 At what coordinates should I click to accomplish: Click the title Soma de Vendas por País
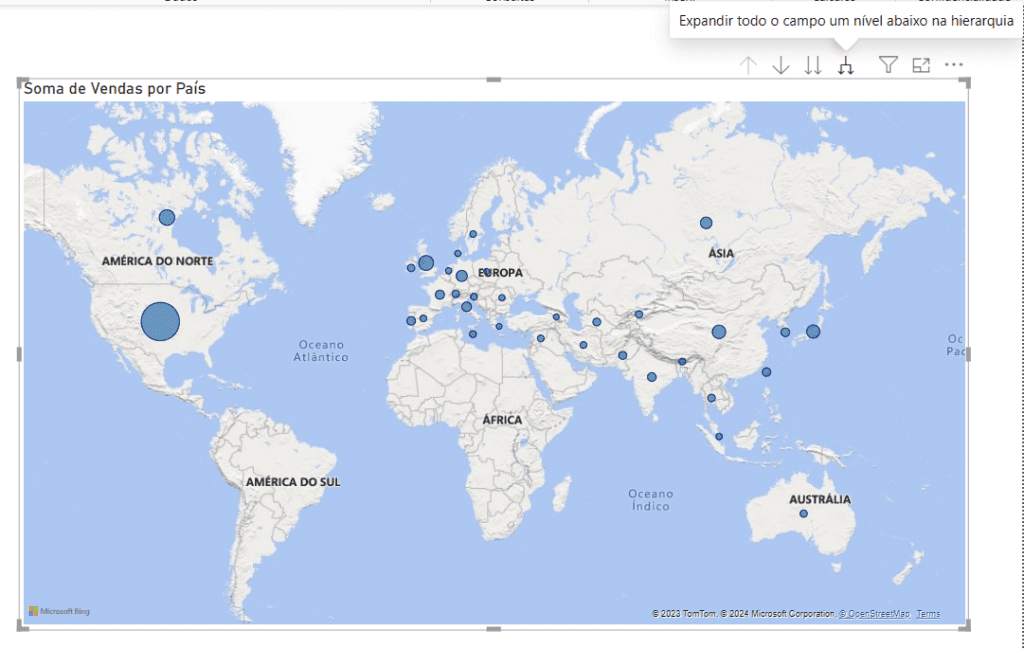click(115, 88)
